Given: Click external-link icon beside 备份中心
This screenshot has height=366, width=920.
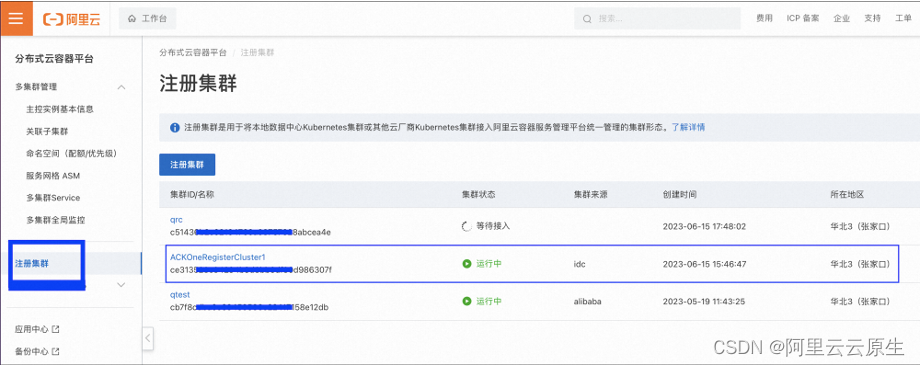Looking at the screenshot, I should tap(56, 352).
